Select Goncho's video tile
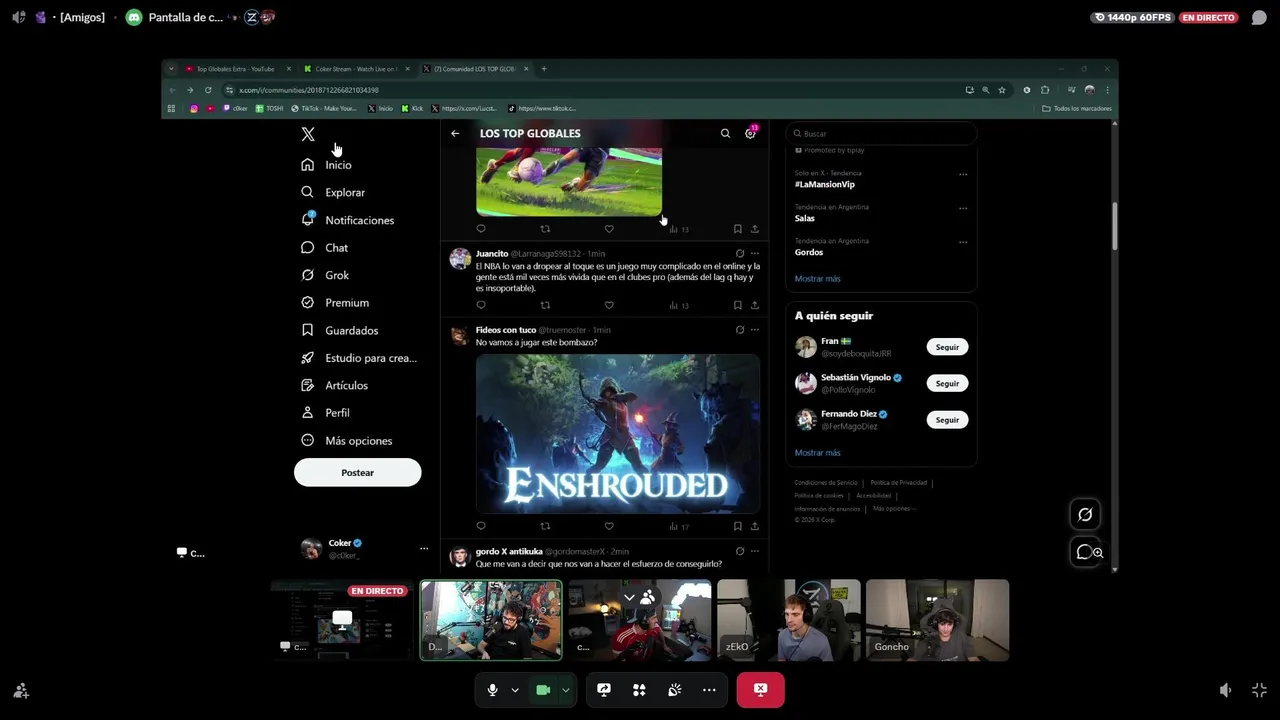1280x720 pixels. pos(937,620)
